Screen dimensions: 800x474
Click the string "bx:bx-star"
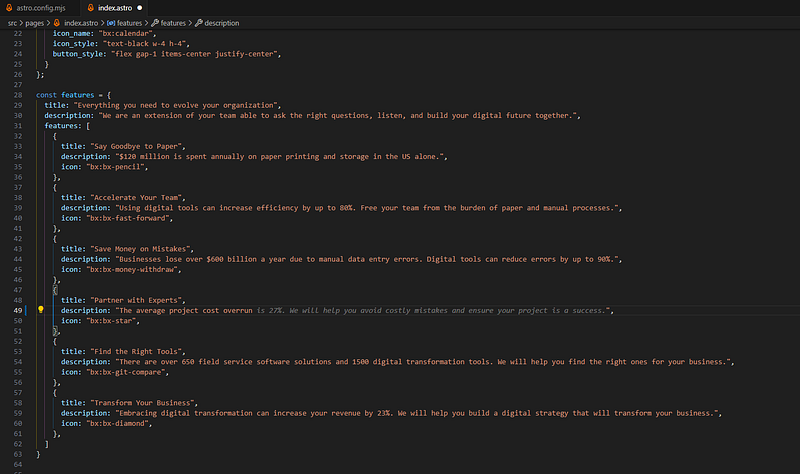[113, 320]
